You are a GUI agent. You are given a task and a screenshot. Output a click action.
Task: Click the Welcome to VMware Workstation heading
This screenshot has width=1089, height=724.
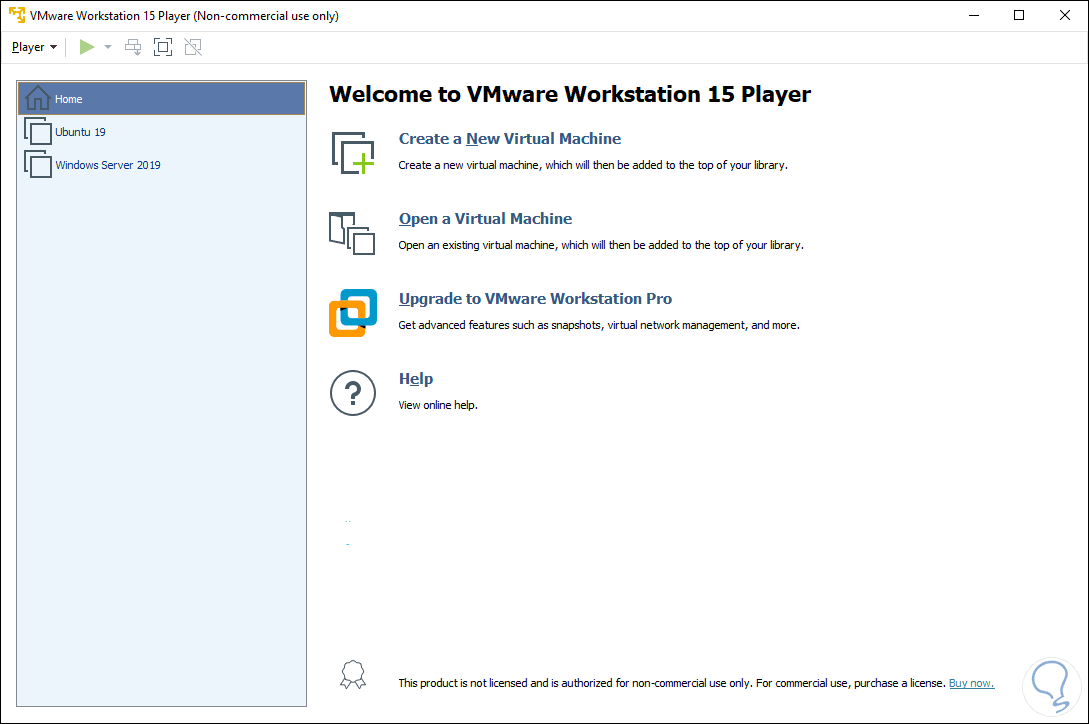tap(570, 94)
